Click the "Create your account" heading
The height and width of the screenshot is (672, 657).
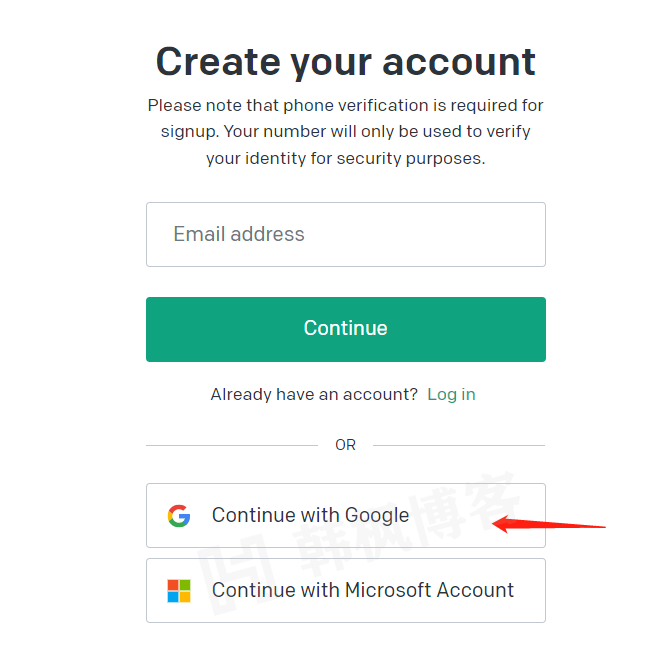point(346,62)
